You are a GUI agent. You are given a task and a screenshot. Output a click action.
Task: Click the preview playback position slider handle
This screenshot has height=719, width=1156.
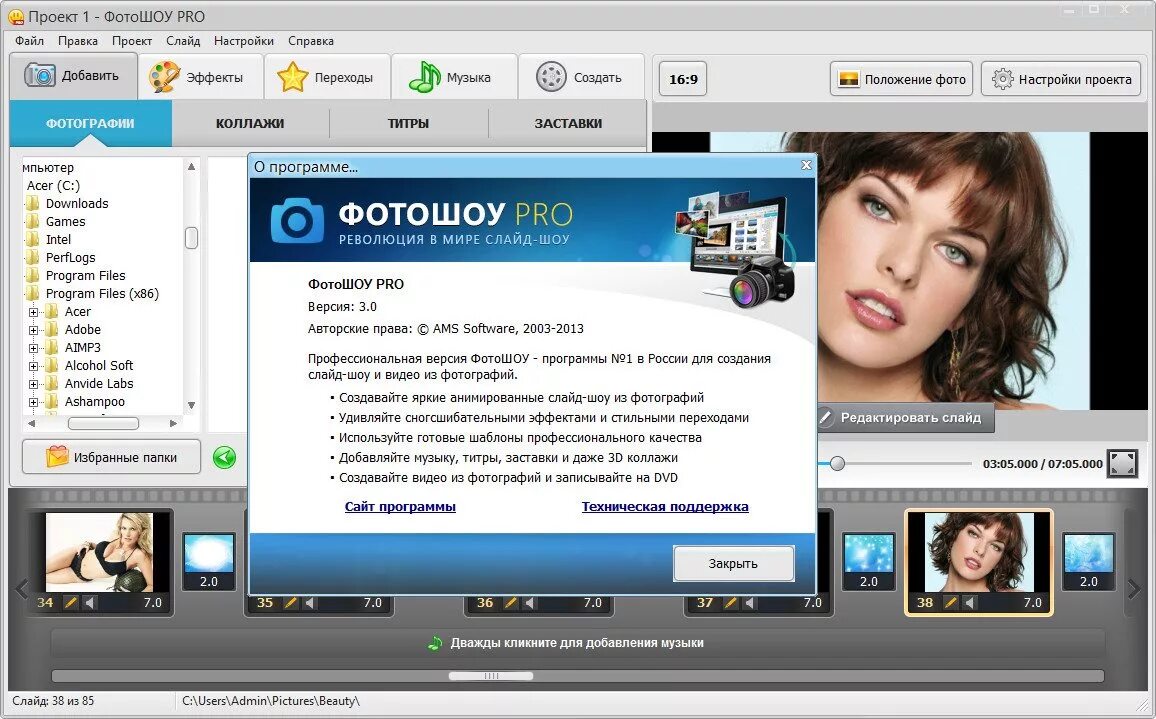pos(837,464)
